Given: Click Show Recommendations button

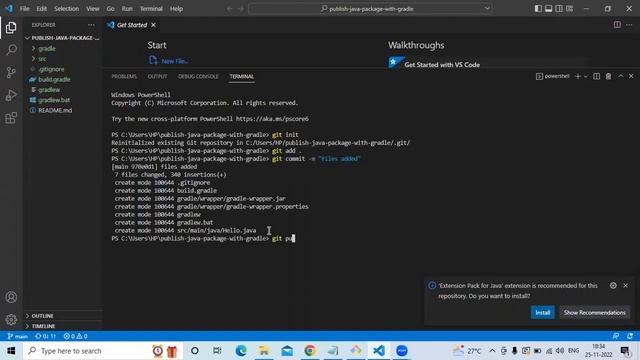Looking at the screenshot, I should [594, 312].
